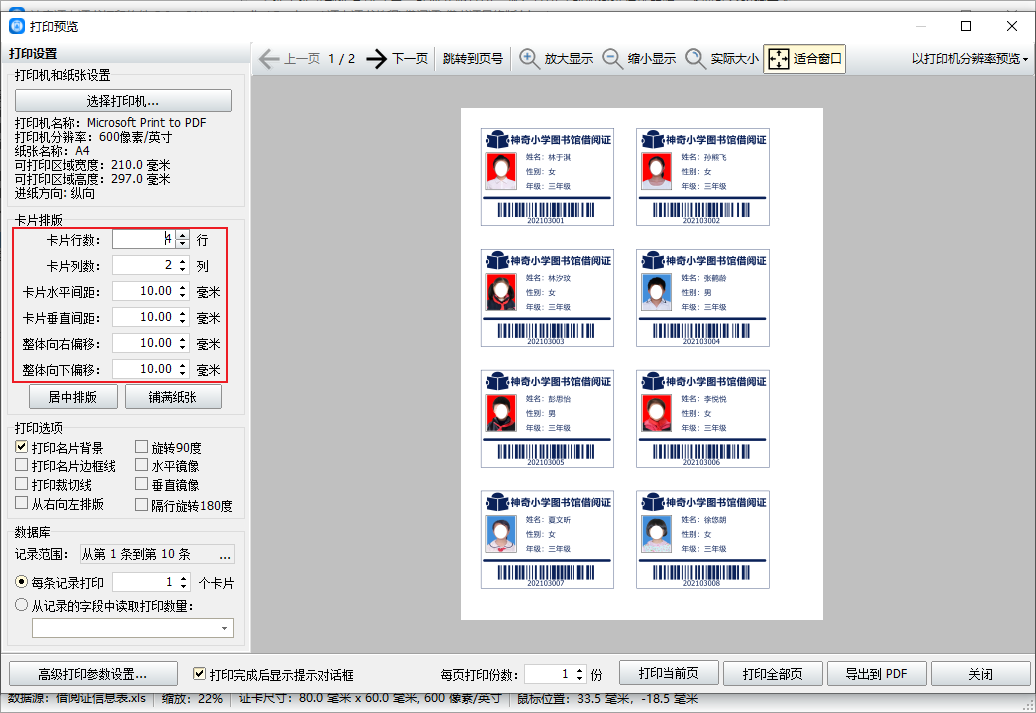Expand the print quantity field dropdown
Screen dimensions: 1036x713
point(225,628)
